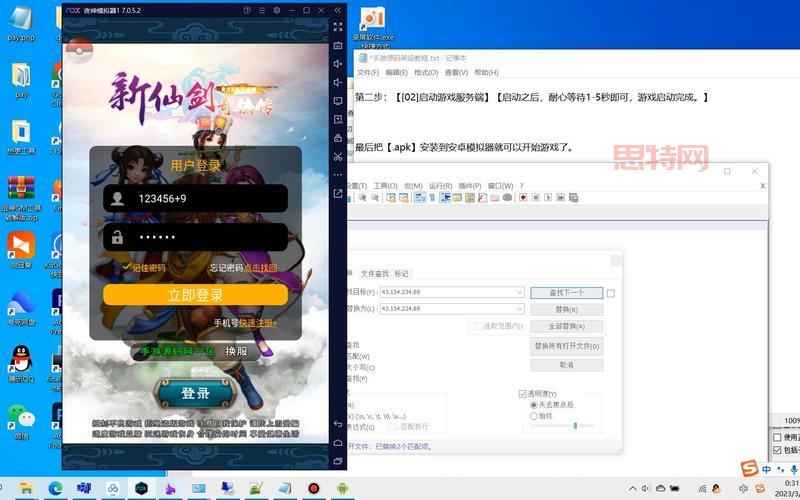The image size is (800, 500).
Task: Adjust the transparency slider handle
Action: click(x=575, y=425)
